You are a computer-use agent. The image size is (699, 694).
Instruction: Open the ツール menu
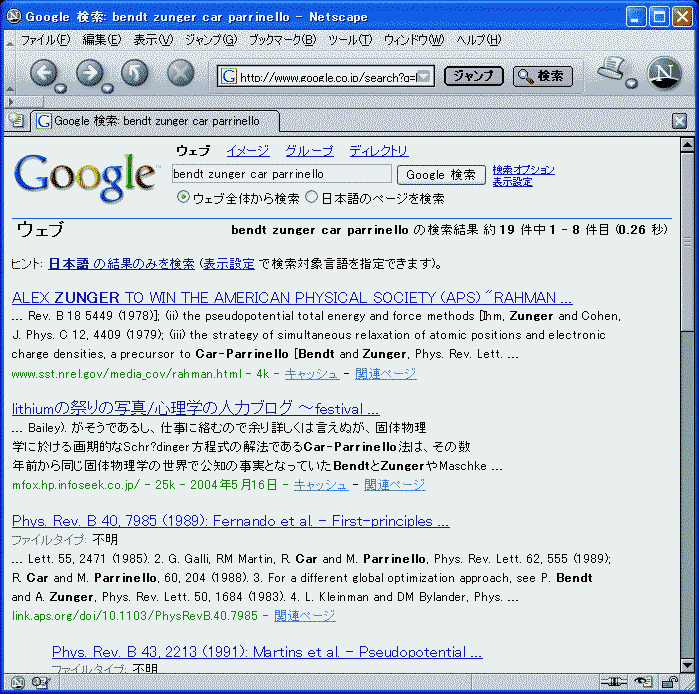tap(349, 40)
